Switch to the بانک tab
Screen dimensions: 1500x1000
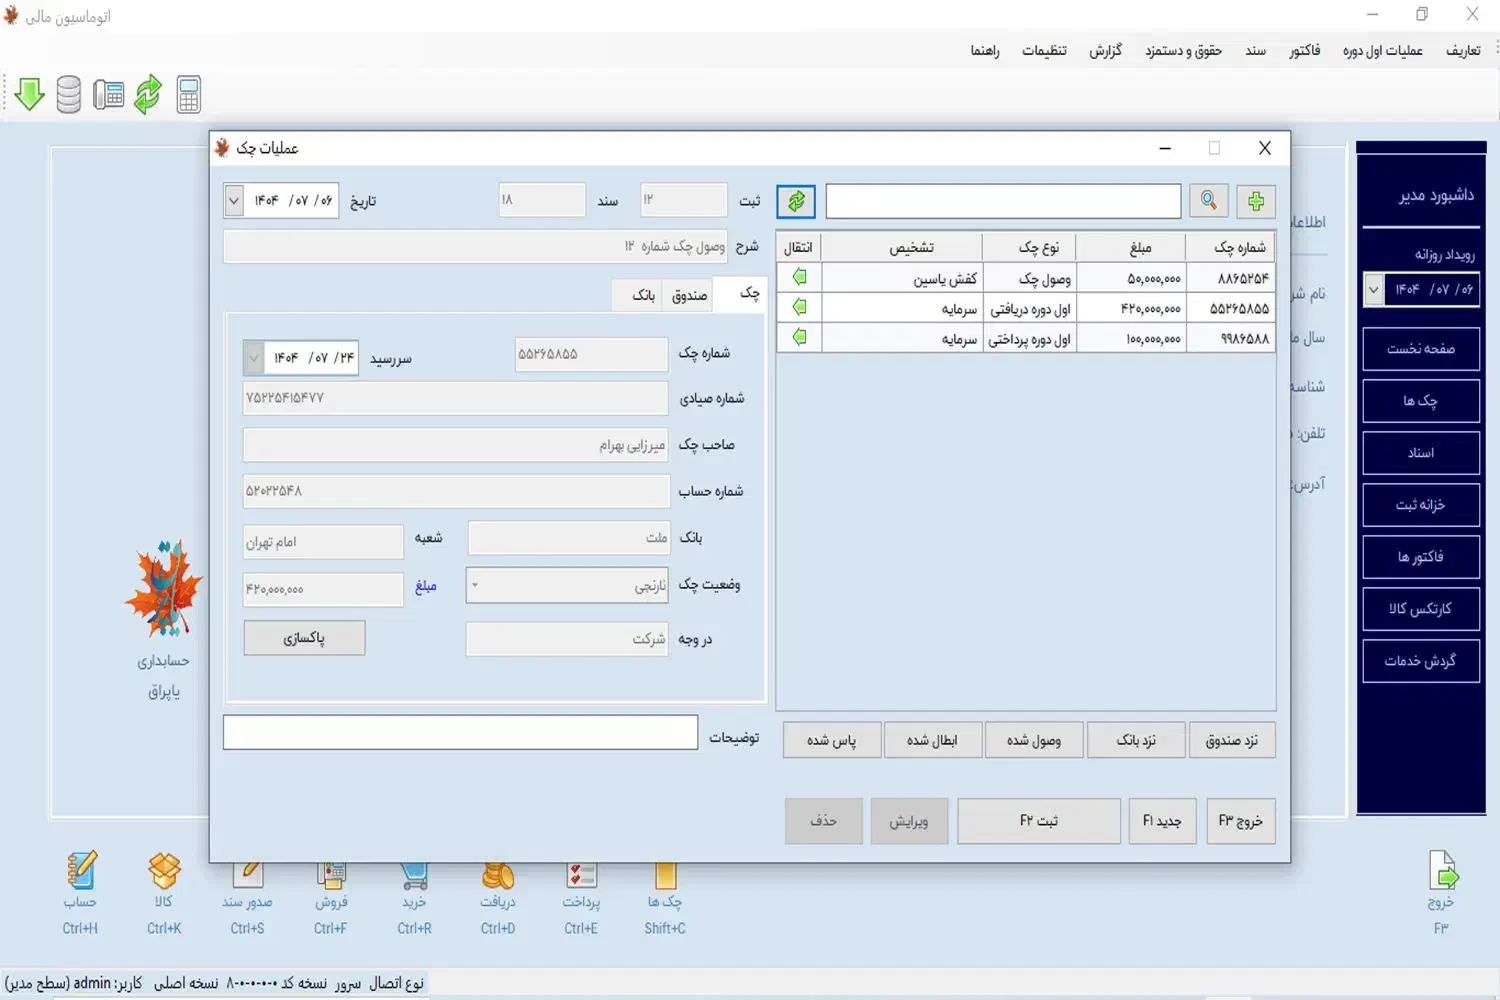click(x=643, y=295)
